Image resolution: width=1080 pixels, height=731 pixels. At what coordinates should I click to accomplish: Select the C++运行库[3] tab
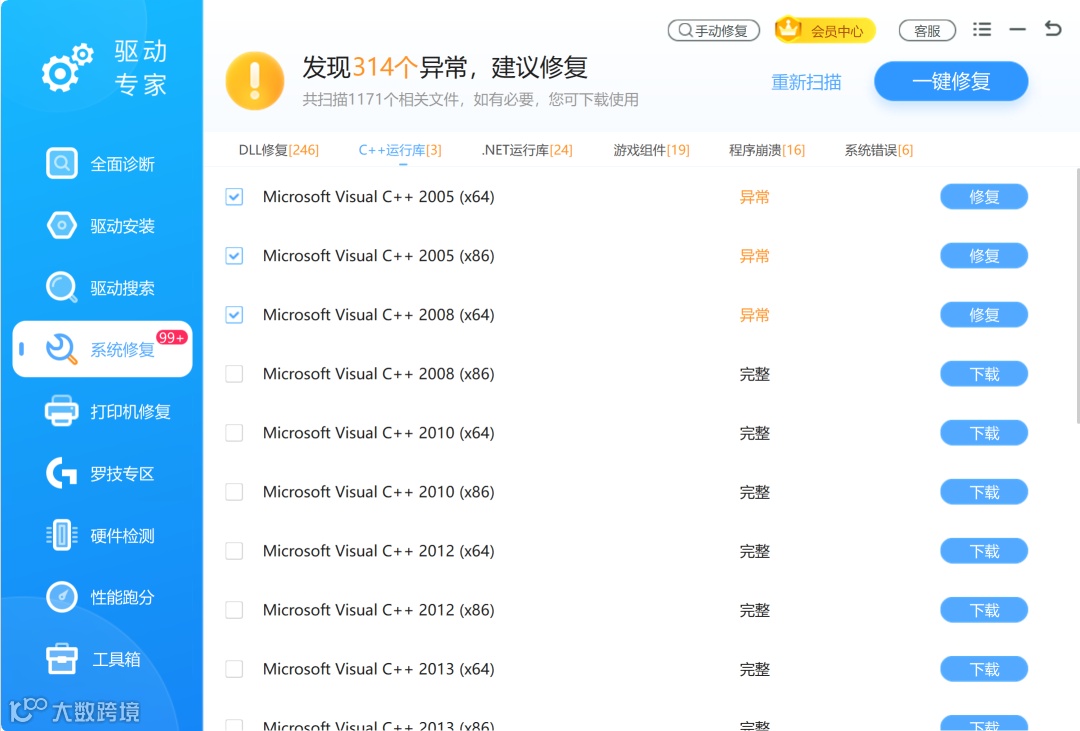coord(399,150)
